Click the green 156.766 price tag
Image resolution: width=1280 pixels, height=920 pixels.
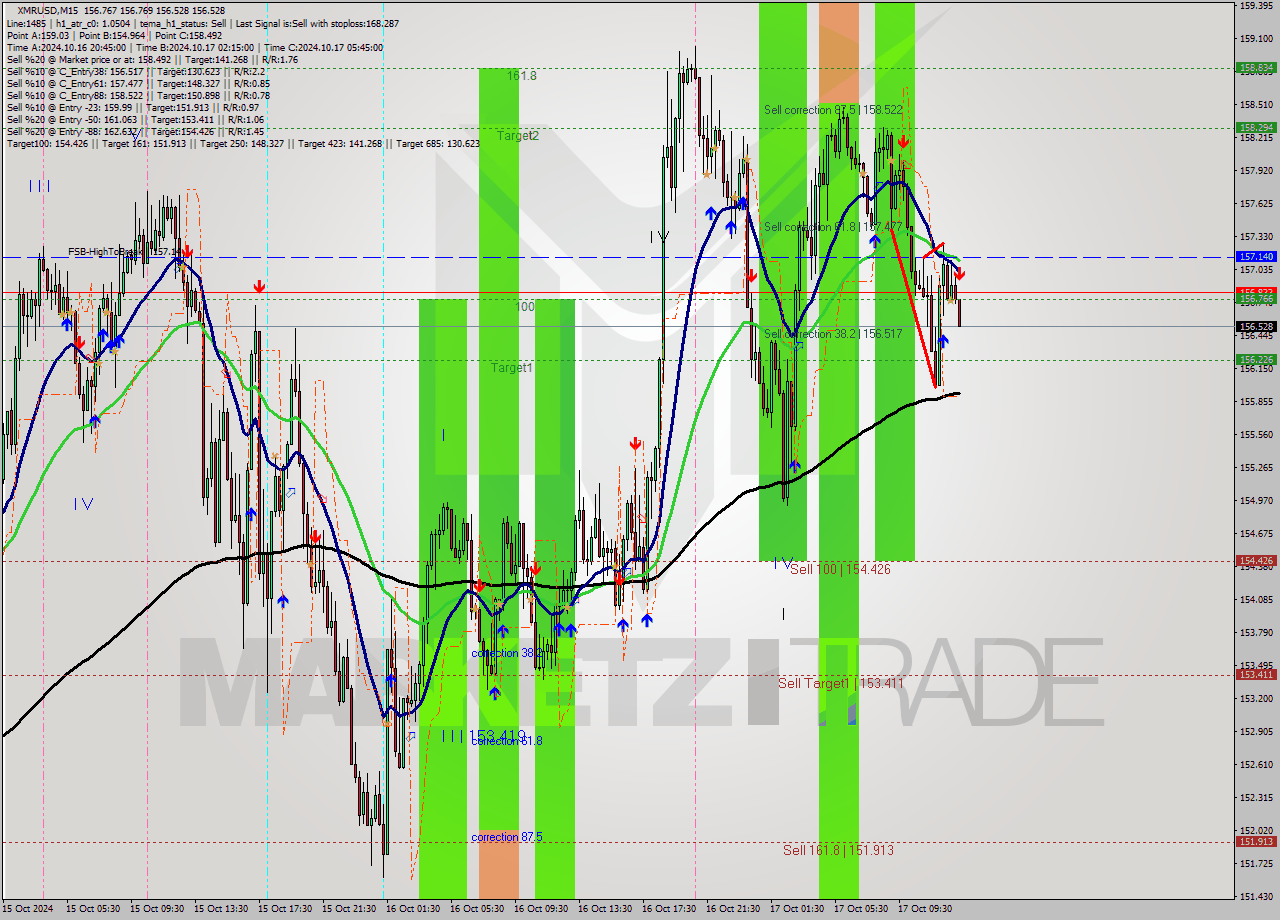point(1256,298)
